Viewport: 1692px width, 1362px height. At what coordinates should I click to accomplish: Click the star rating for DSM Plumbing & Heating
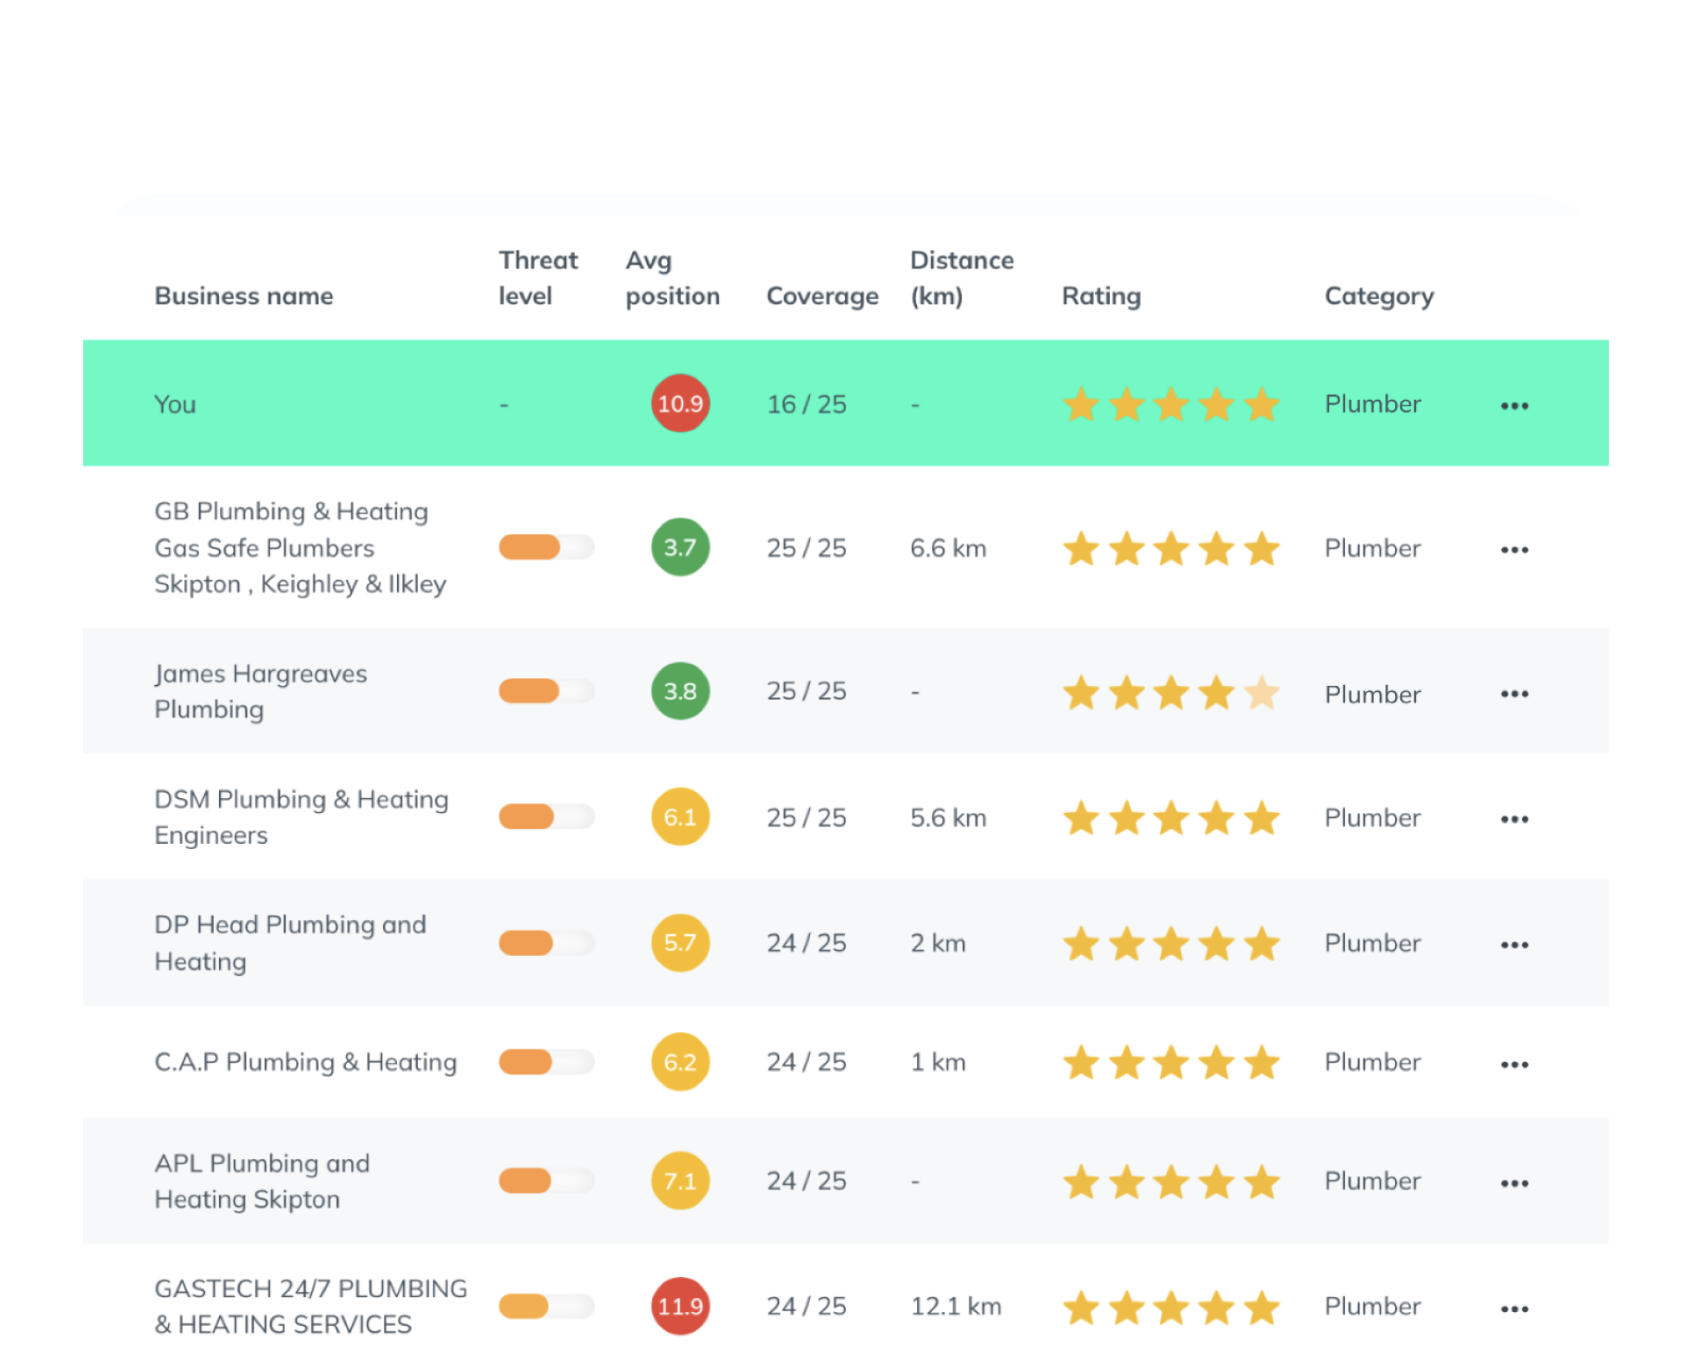click(1171, 817)
